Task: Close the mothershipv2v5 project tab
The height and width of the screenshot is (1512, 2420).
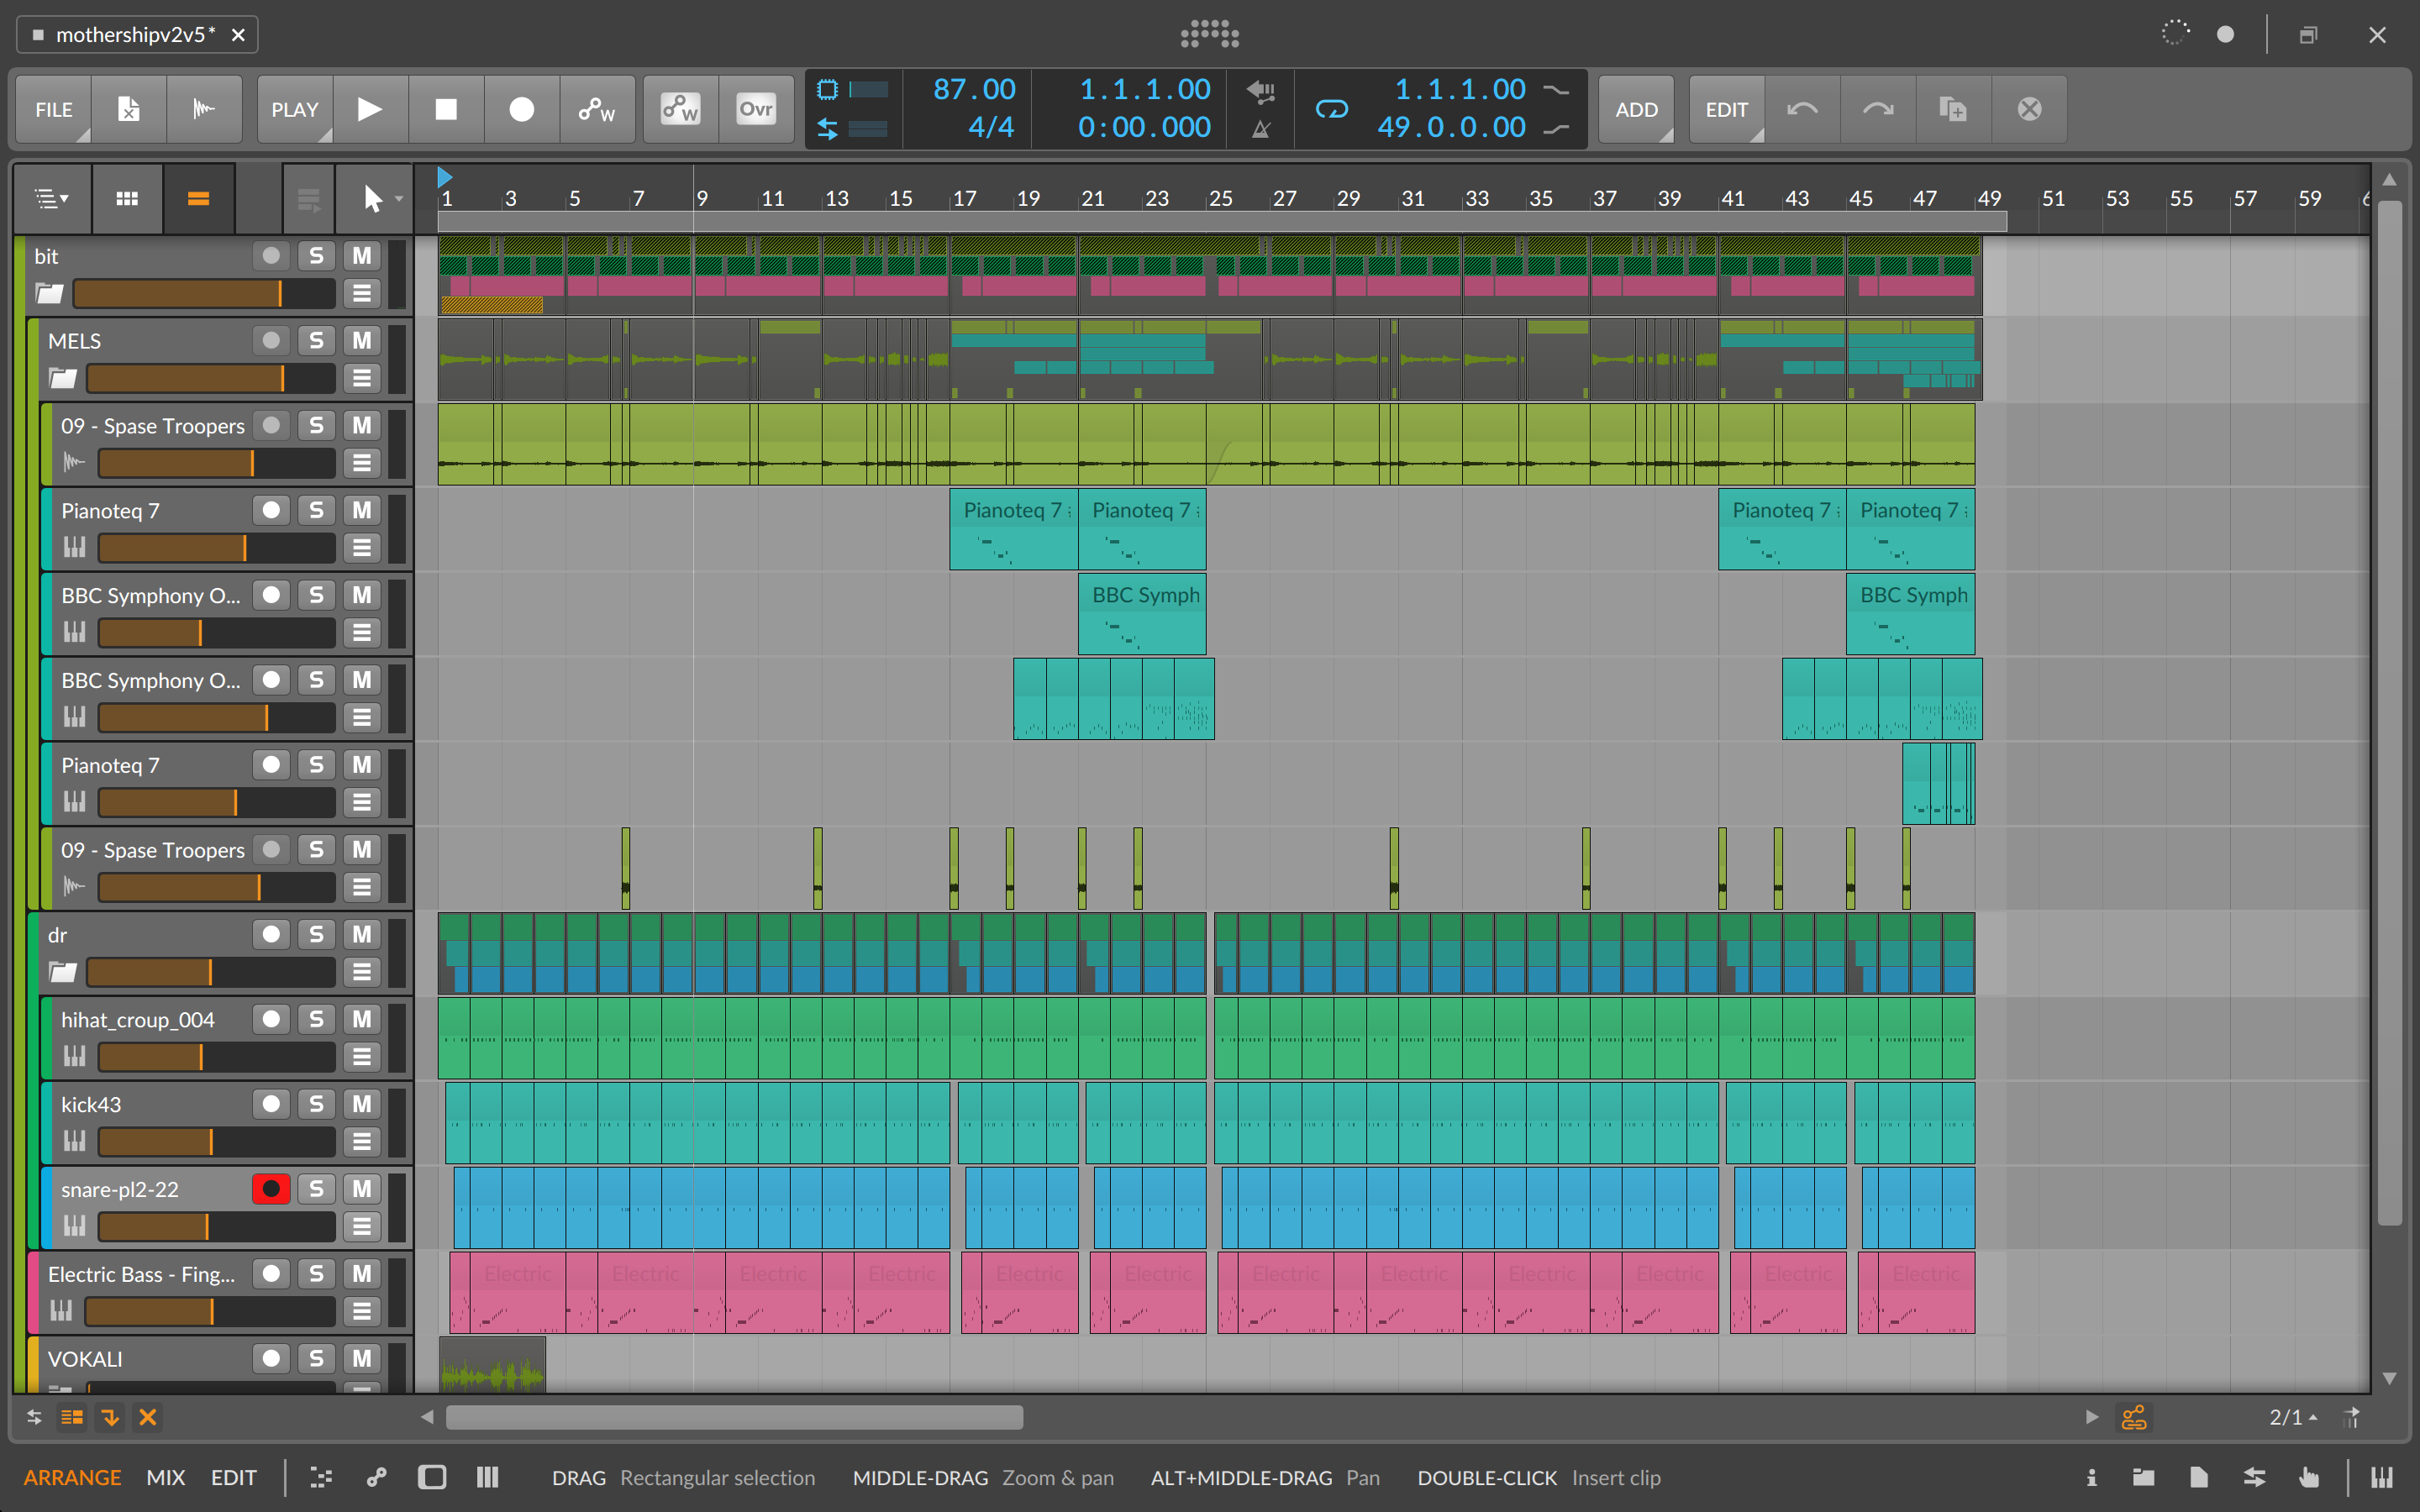Action: click(x=238, y=35)
